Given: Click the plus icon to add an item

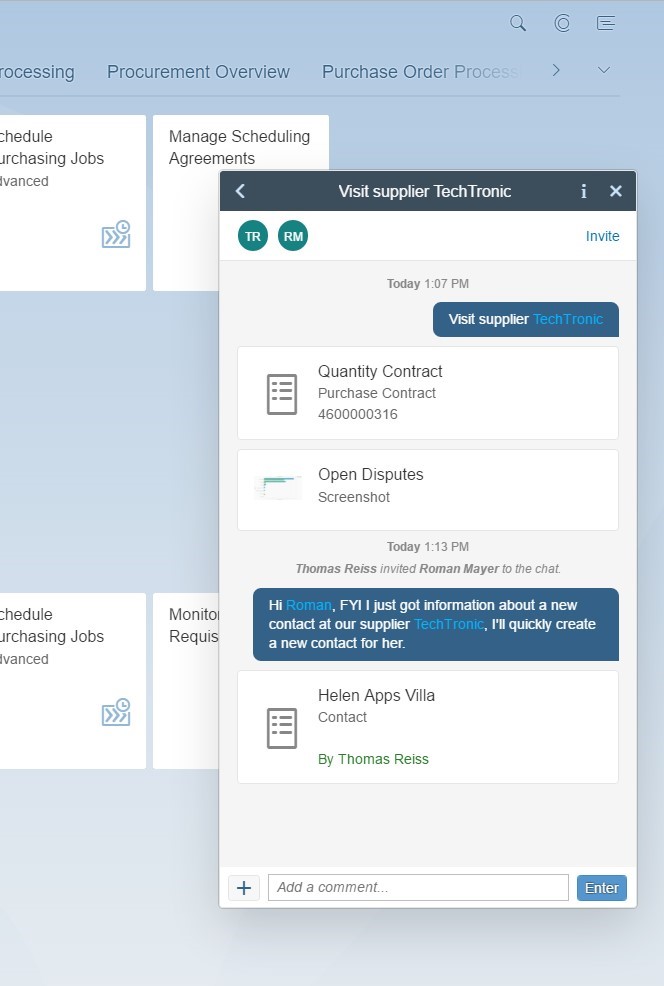Looking at the screenshot, I should click(x=244, y=887).
